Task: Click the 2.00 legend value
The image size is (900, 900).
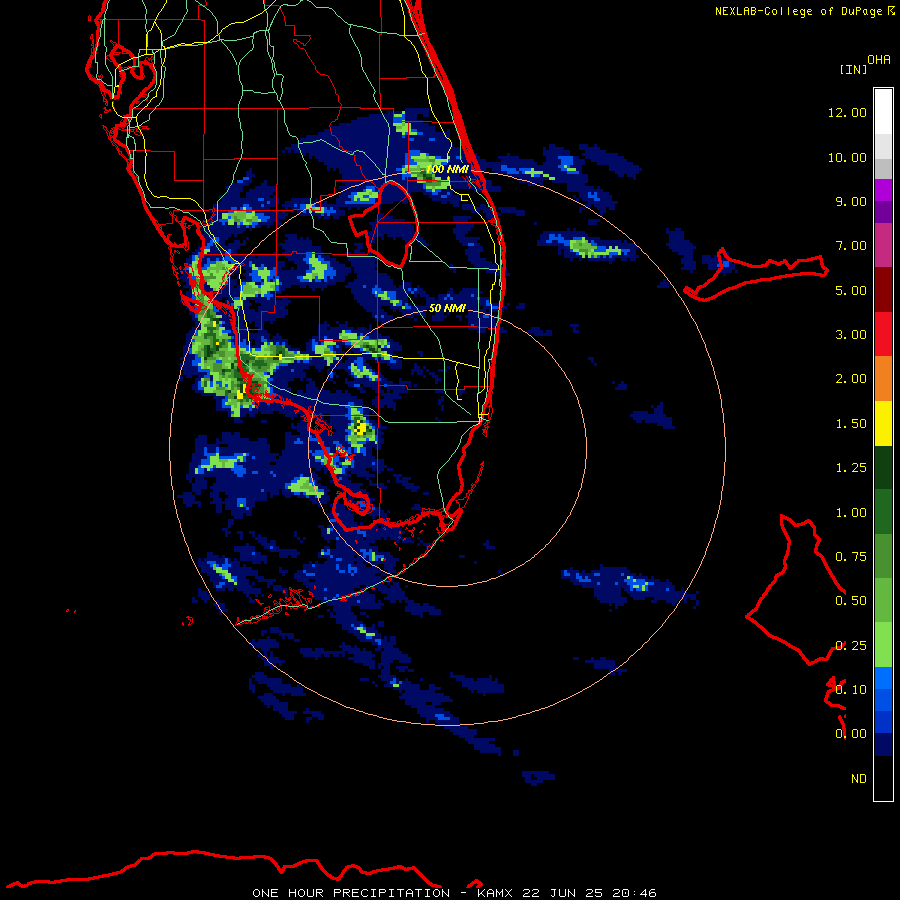Action: coord(851,379)
